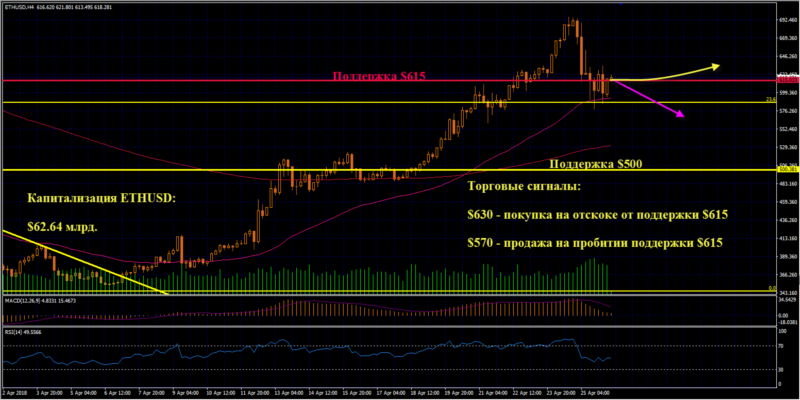Select the 'Поддержка $500' label

click(595, 164)
